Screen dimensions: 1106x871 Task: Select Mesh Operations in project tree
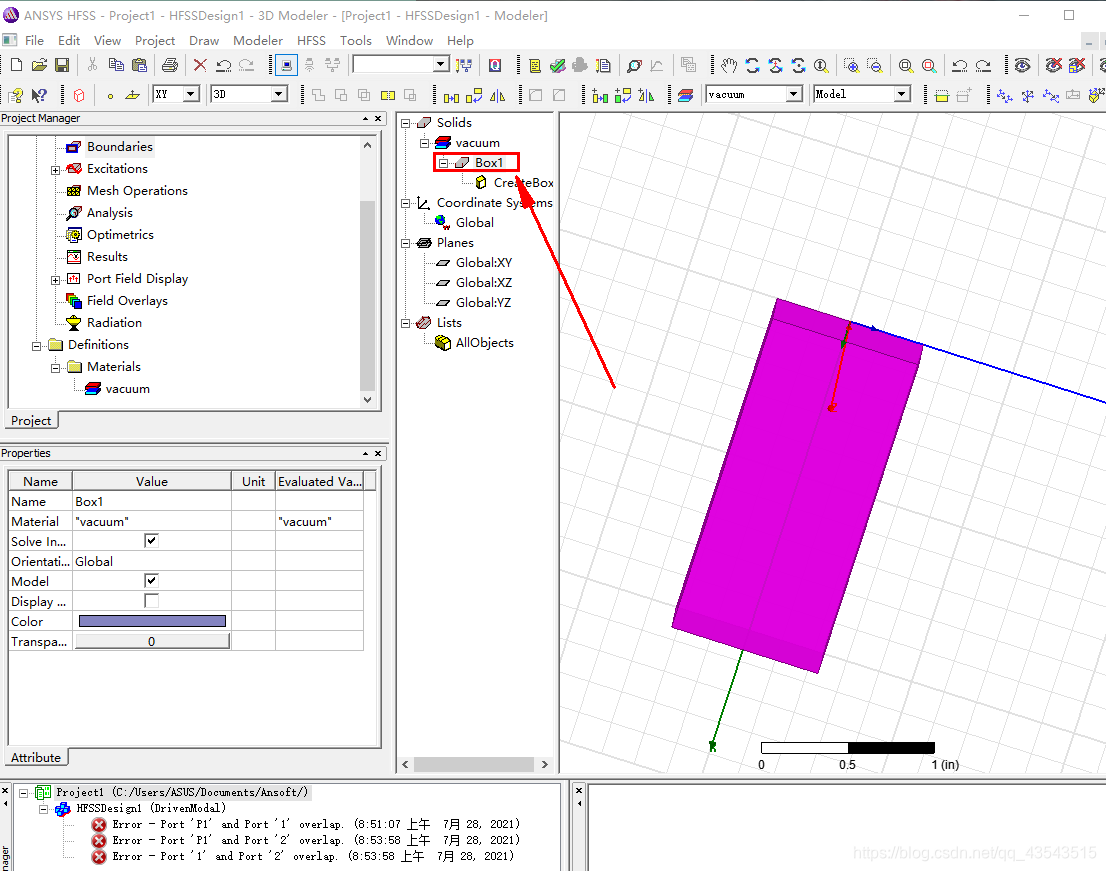click(x=137, y=190)
